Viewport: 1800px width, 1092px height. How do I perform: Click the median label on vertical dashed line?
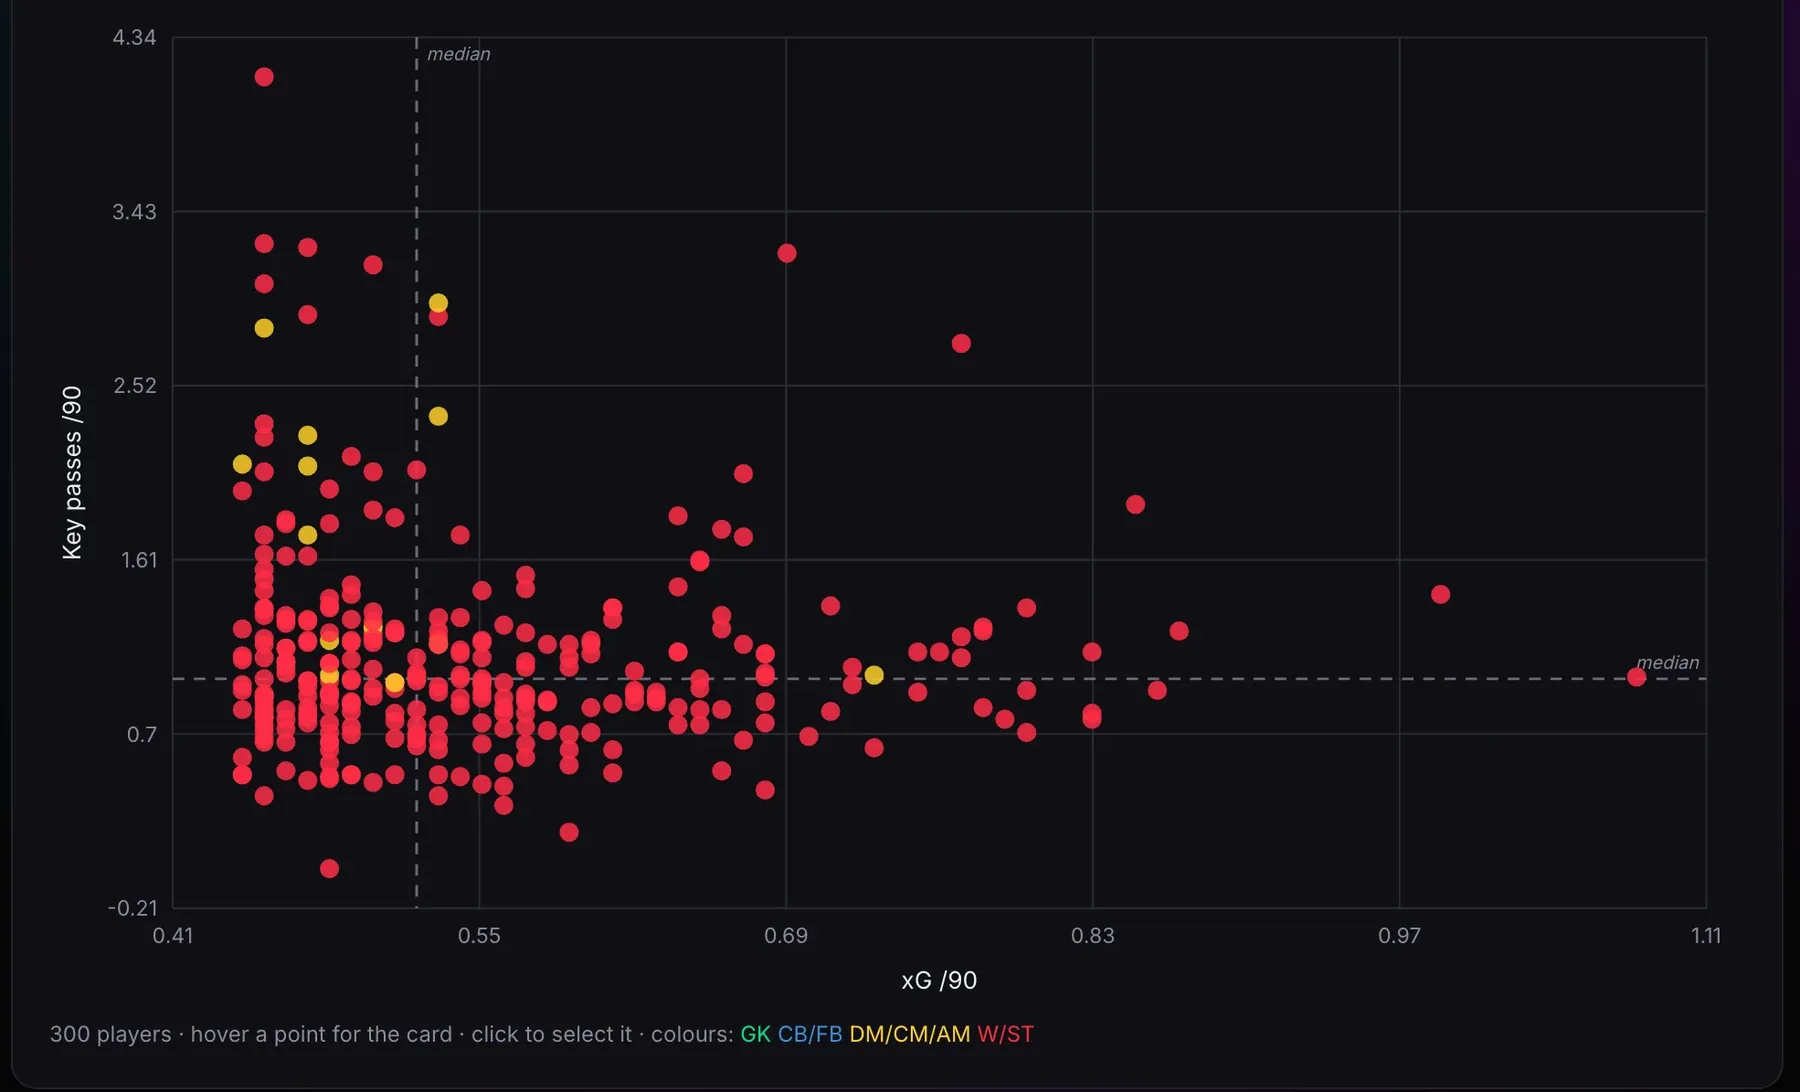coord(459,54)
